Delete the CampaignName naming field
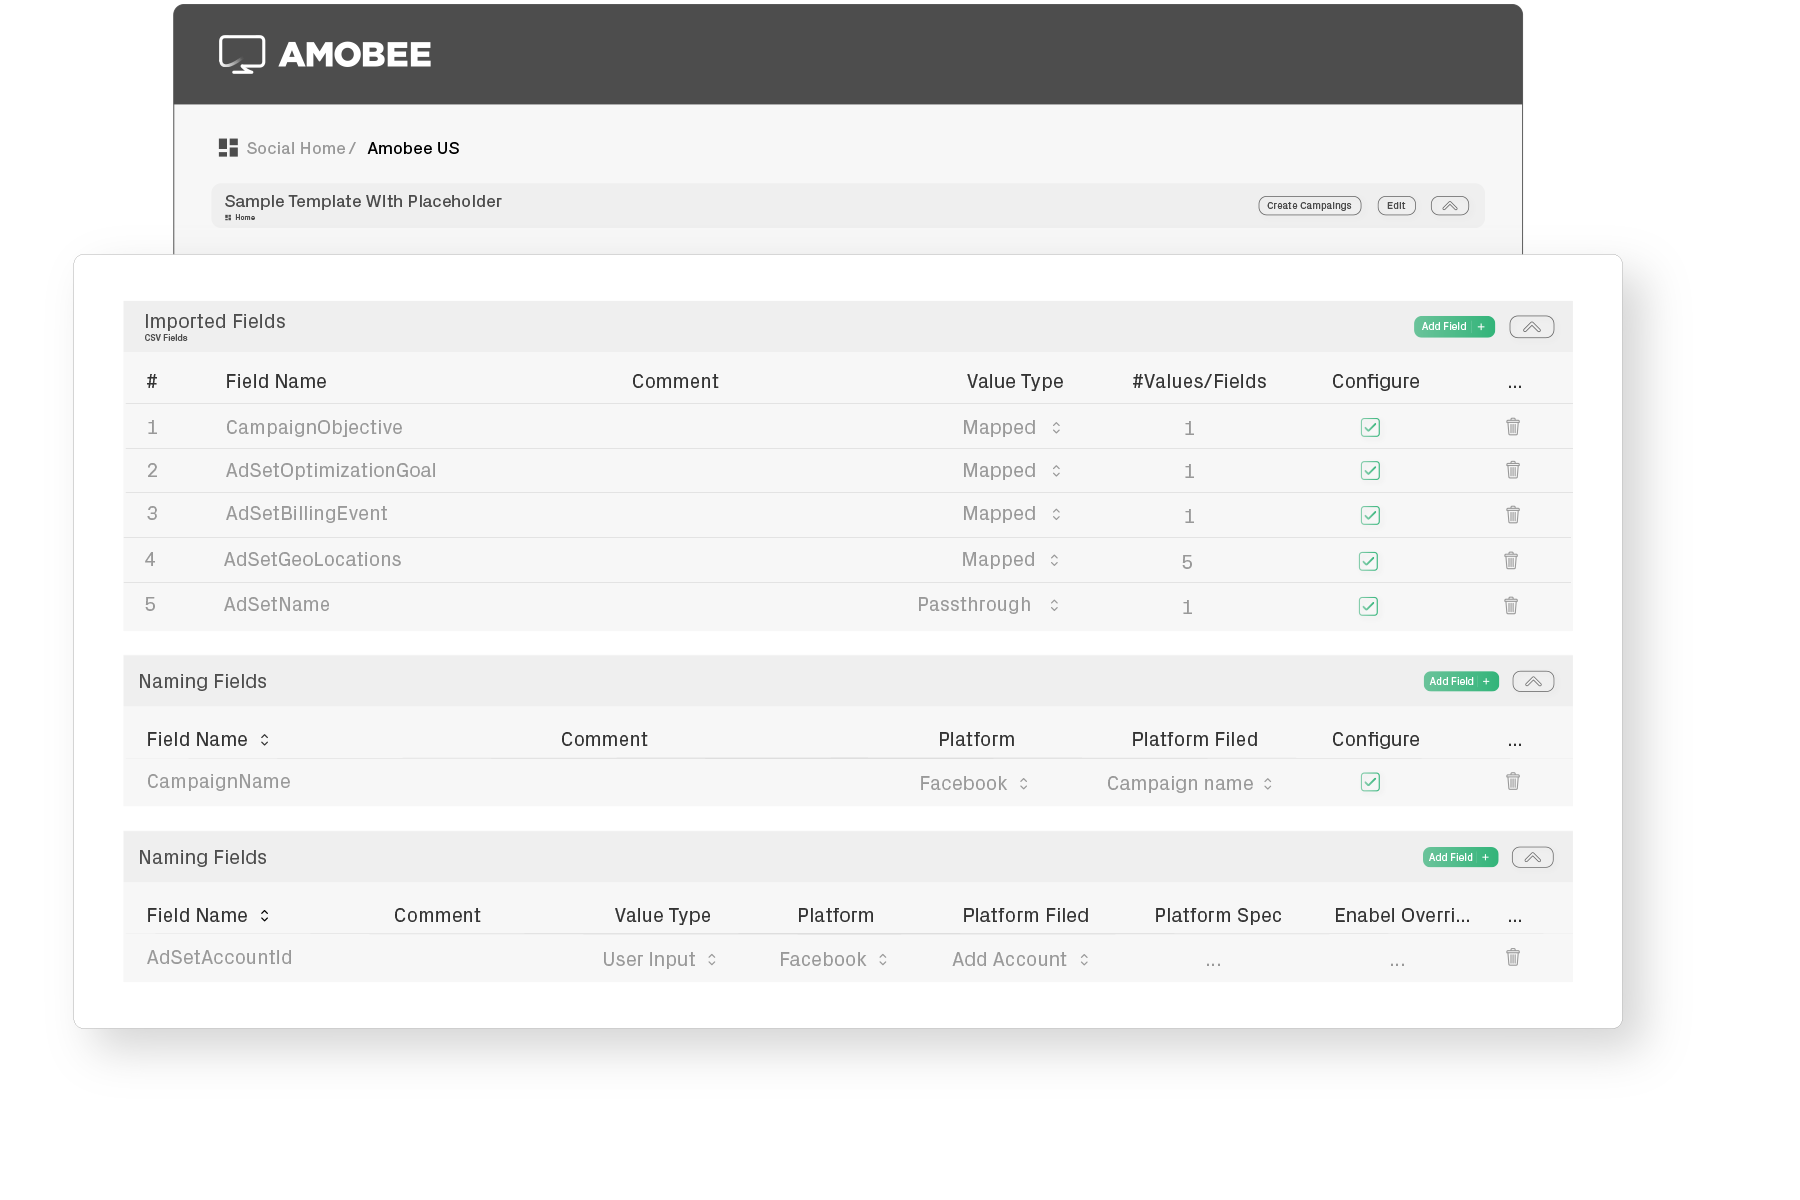Viewport: 1800px width, 1200px height. [1513, 782]
